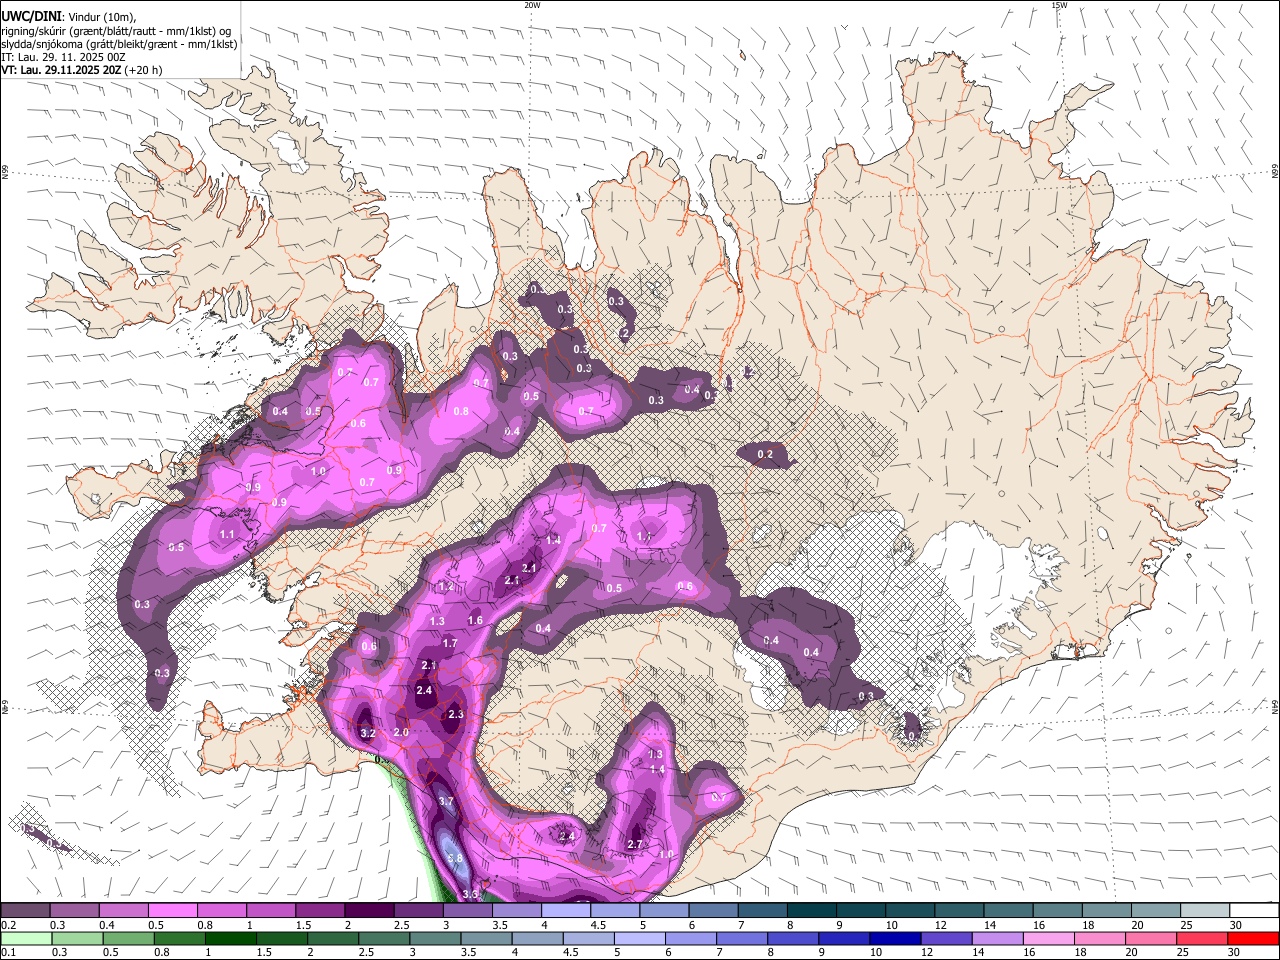Viewport: 1280px width, 960px height.
Task: Click the UWC/DINI title text
Action: [30, 16]
